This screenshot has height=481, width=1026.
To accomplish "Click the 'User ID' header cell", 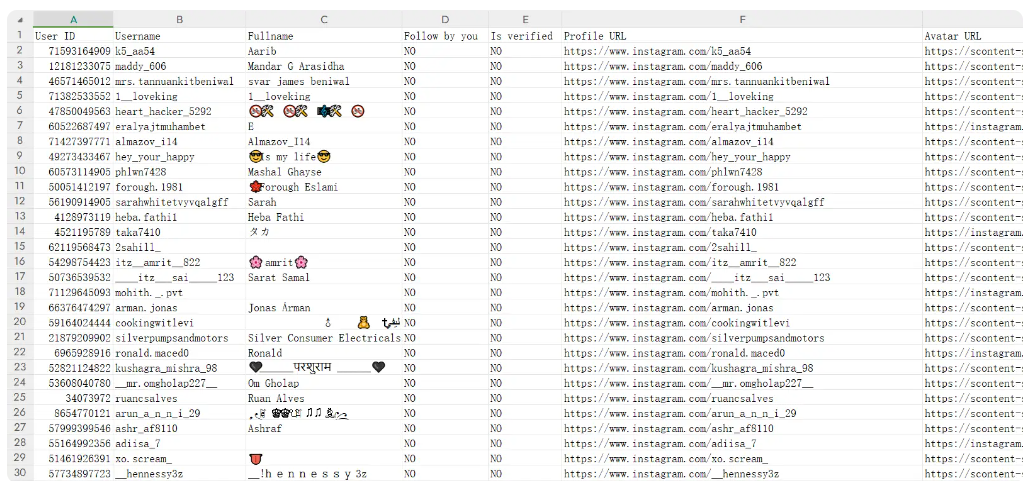I will tap(73, 36).
